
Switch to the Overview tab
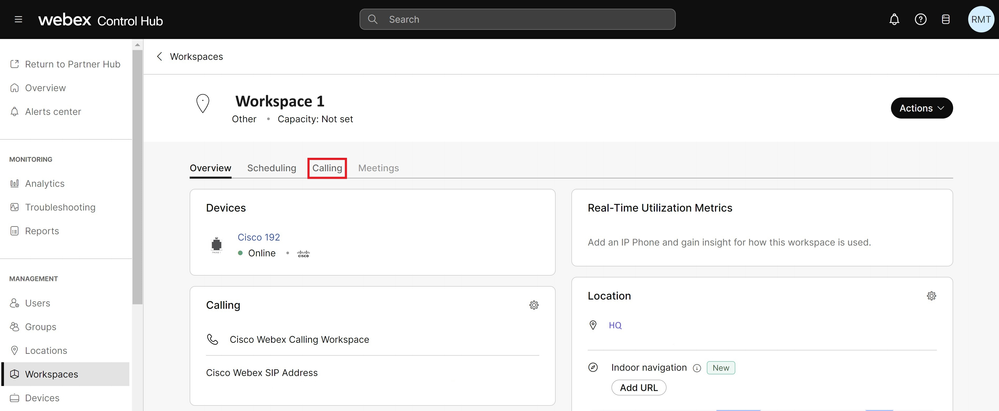tap(210, 168)
